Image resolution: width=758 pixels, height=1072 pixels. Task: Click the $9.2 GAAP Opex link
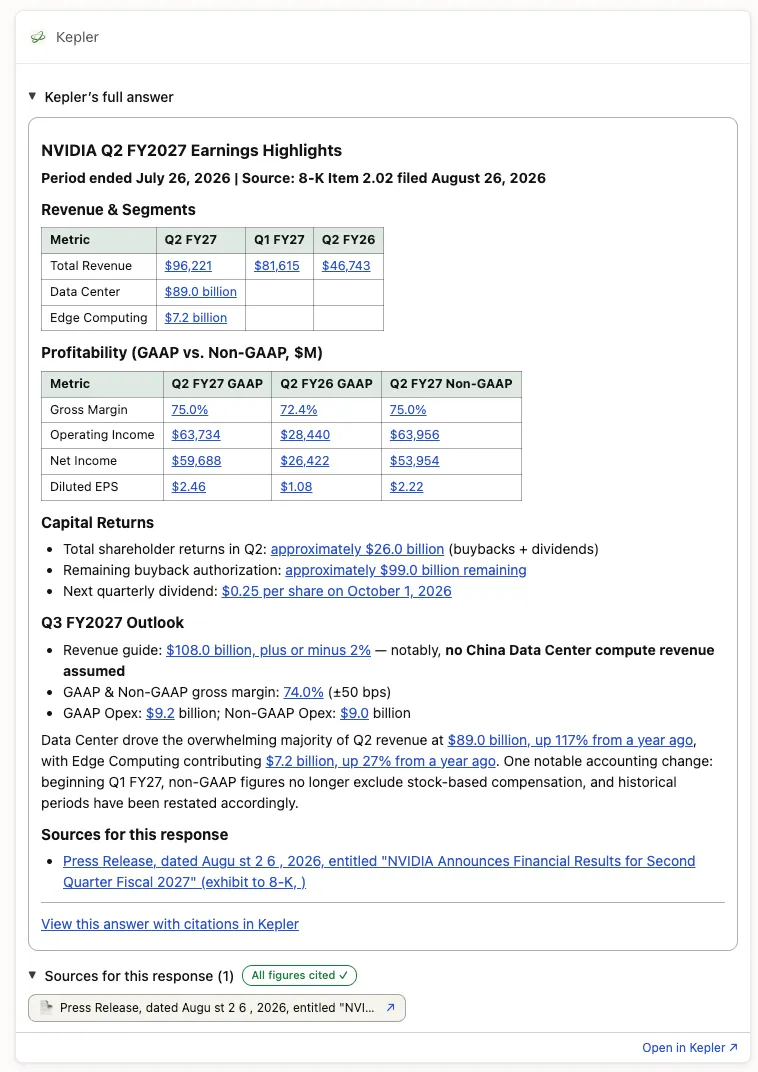[x=160, y=713]
